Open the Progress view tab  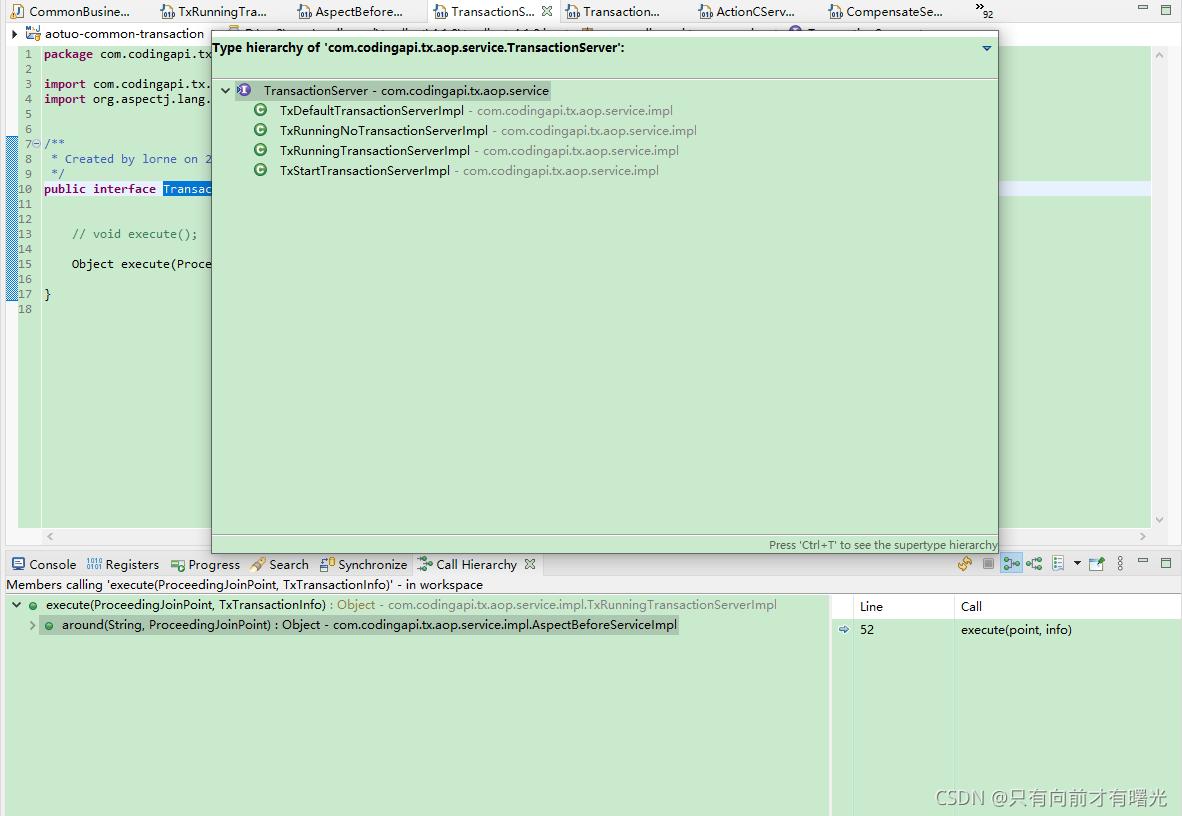click(205, 564)
